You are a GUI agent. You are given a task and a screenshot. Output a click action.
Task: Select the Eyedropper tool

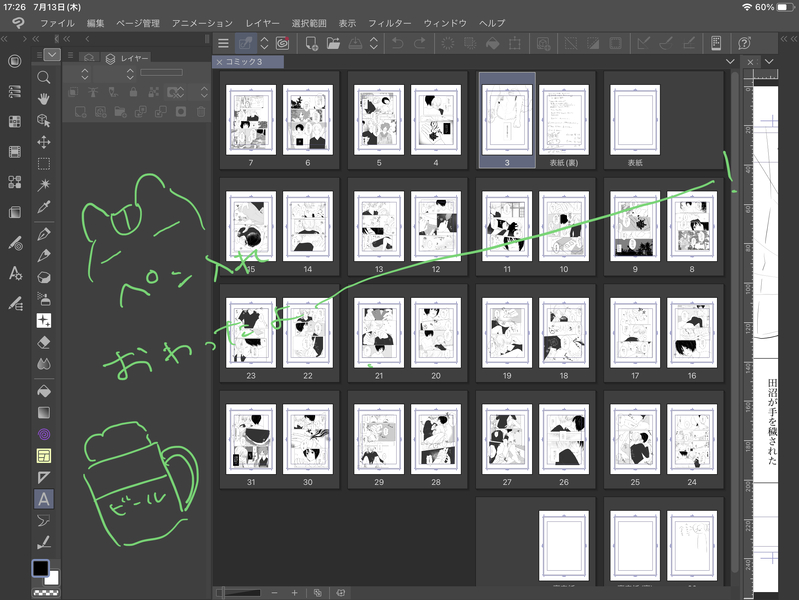(44, 206)
